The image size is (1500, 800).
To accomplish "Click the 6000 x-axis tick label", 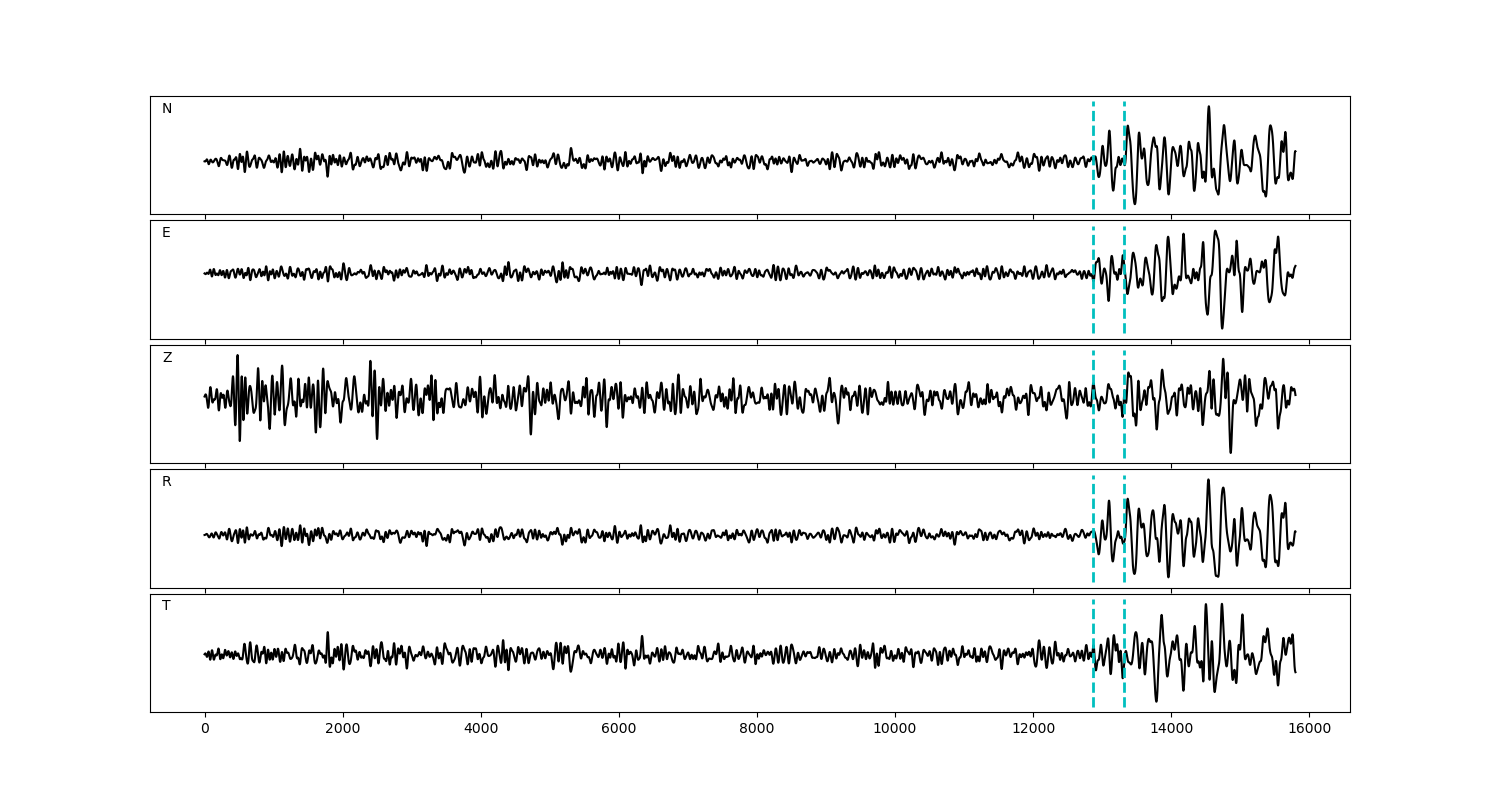I will tap(619, 730).
